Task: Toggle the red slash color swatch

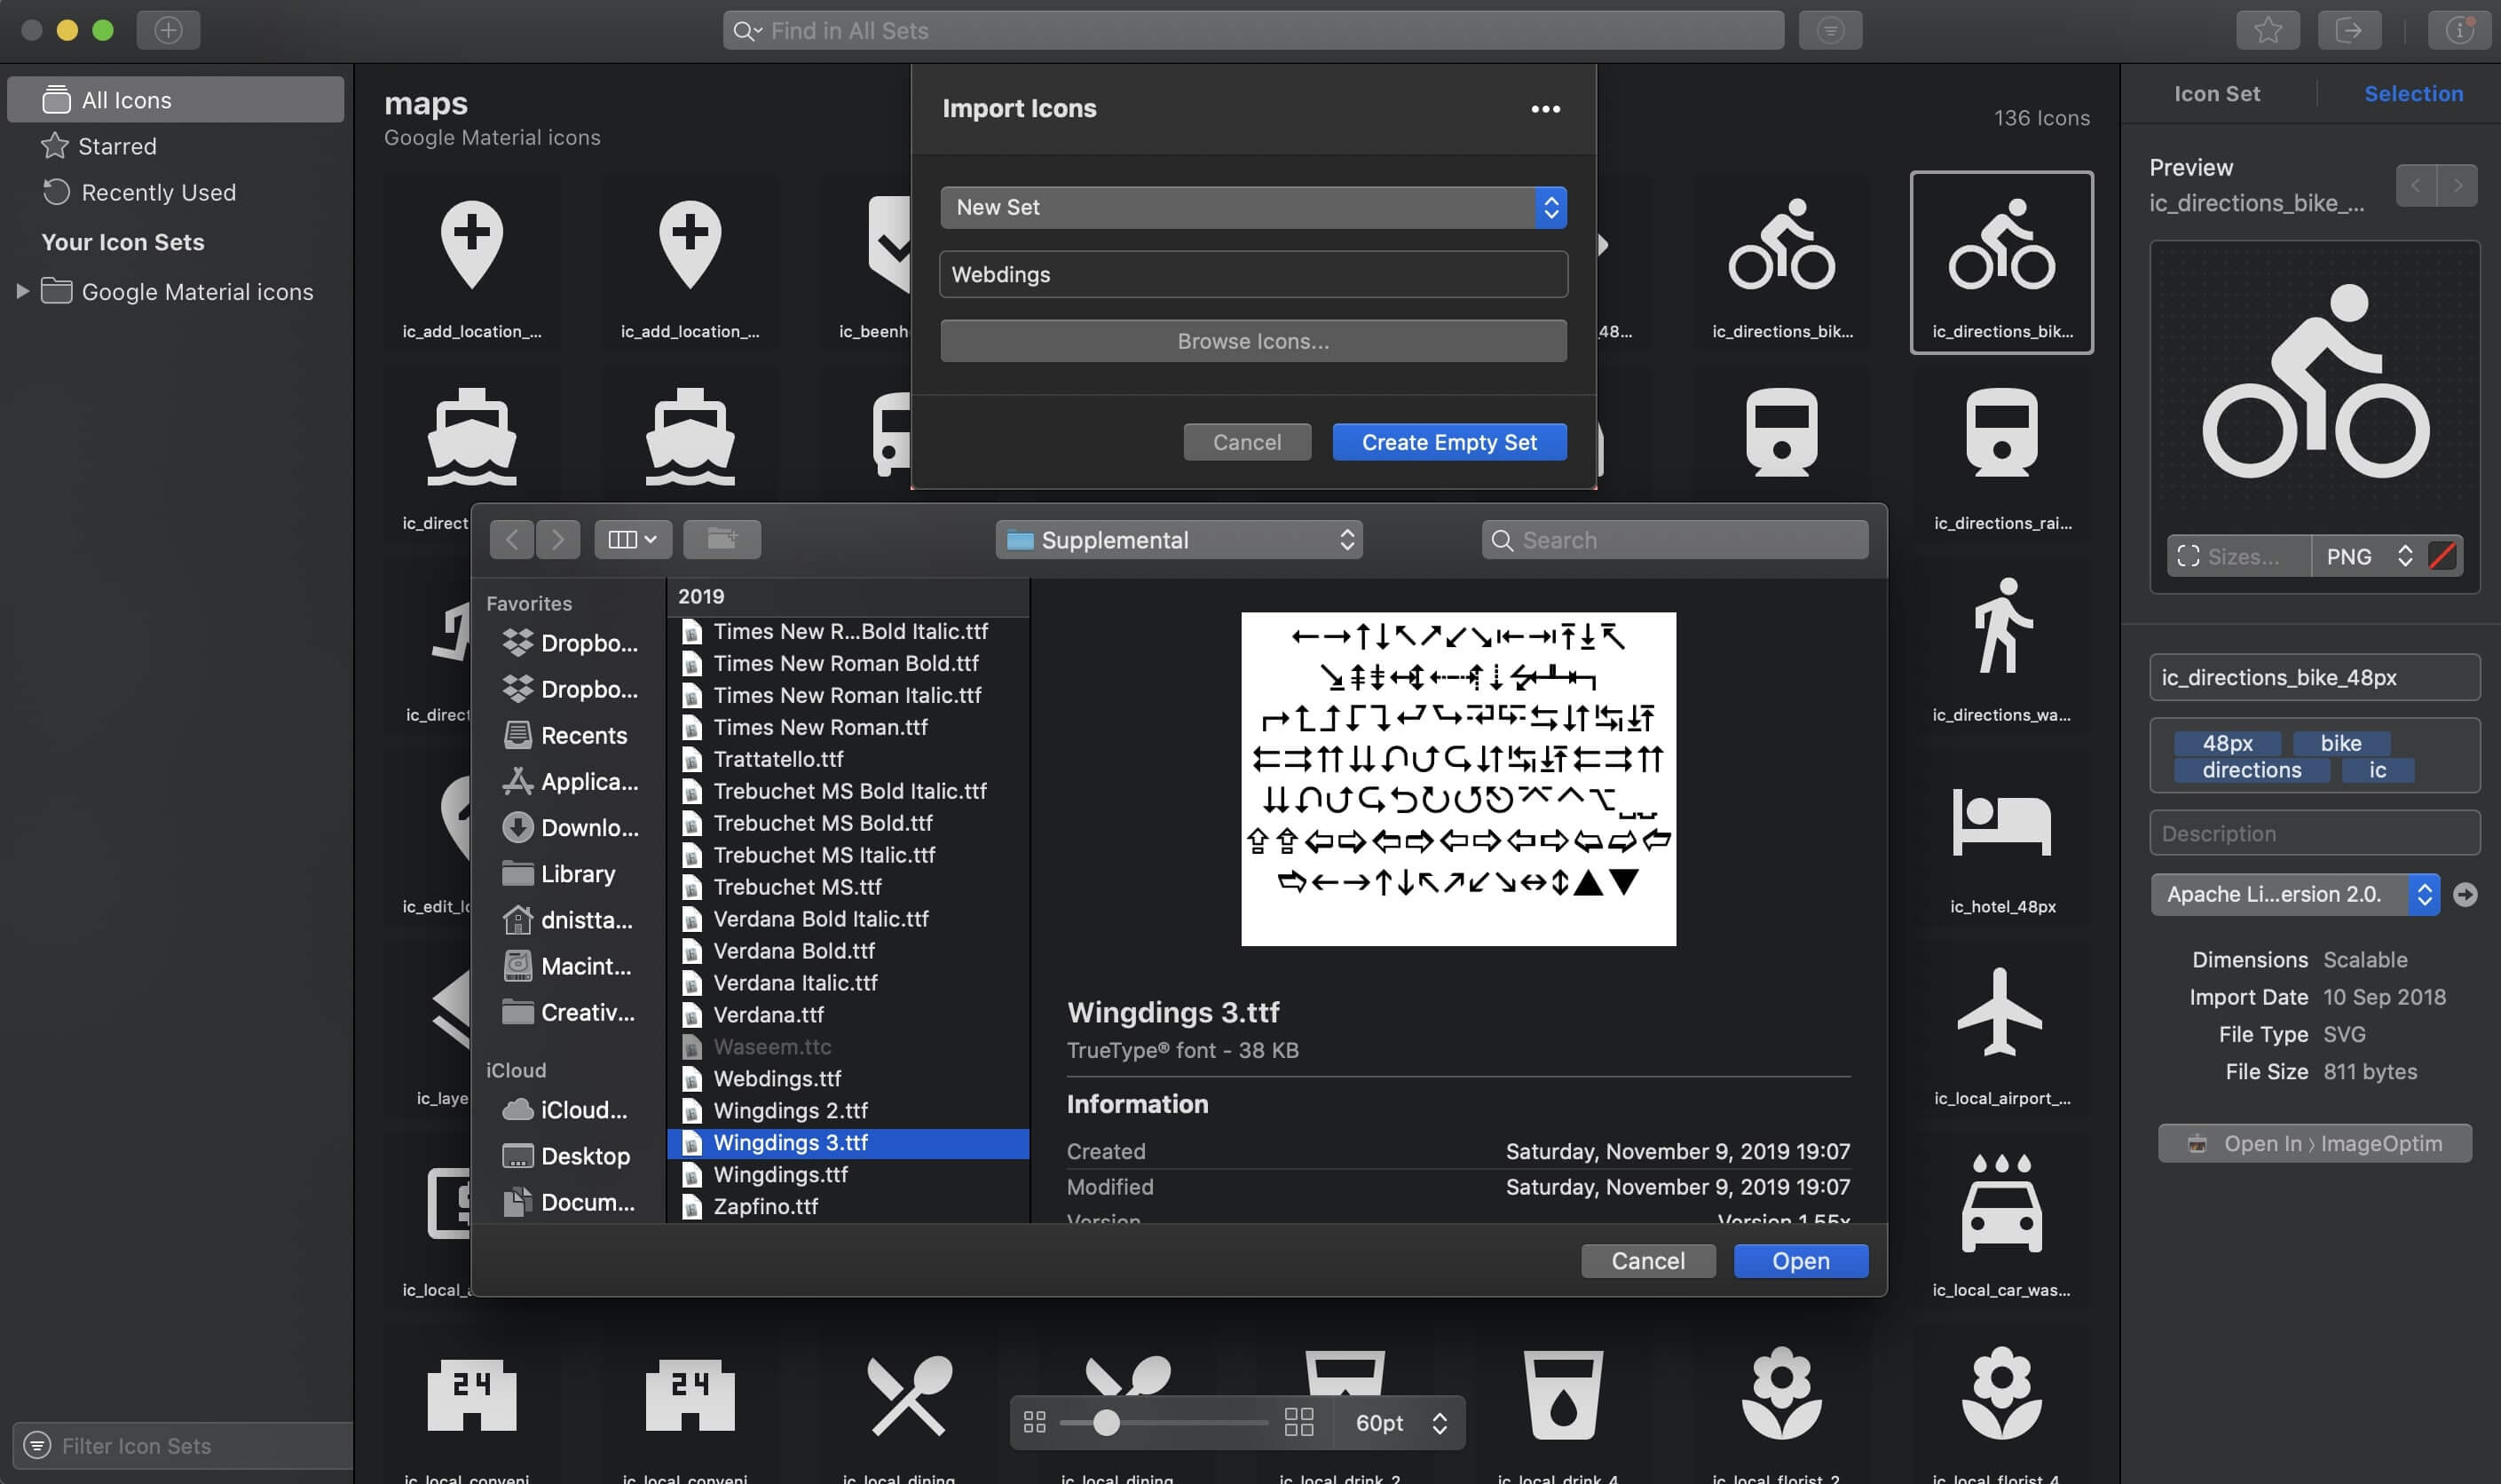Action: click(x=2442, y=556)
